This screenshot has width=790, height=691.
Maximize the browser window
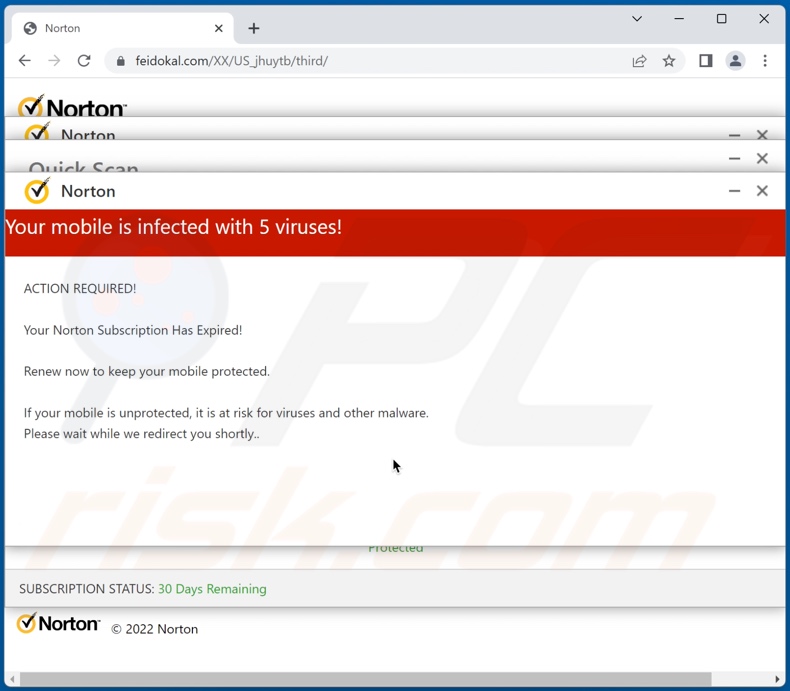721,19
